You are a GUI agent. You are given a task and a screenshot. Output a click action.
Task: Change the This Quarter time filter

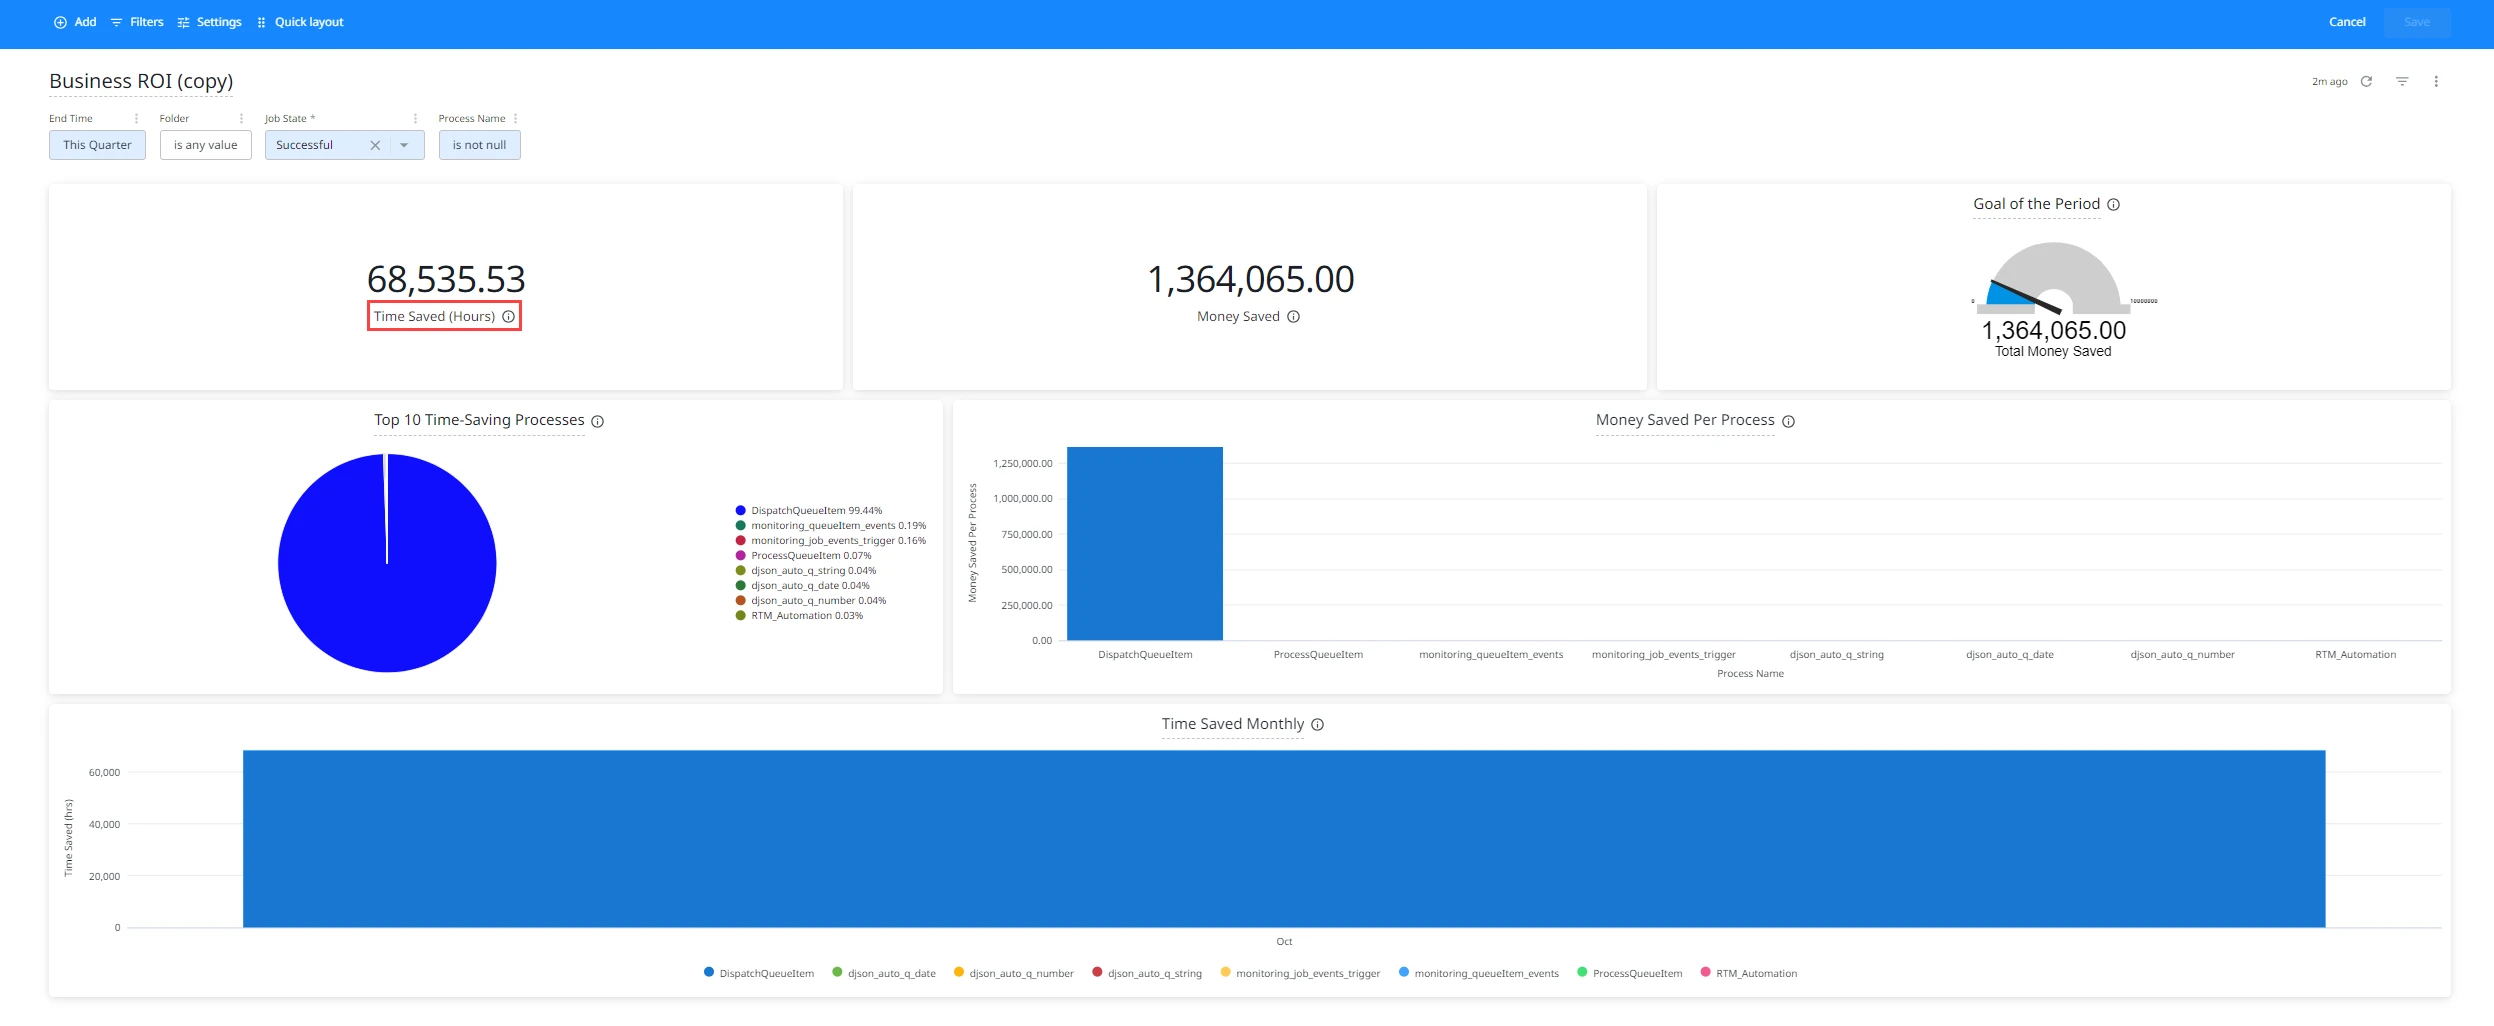(97, 145)
